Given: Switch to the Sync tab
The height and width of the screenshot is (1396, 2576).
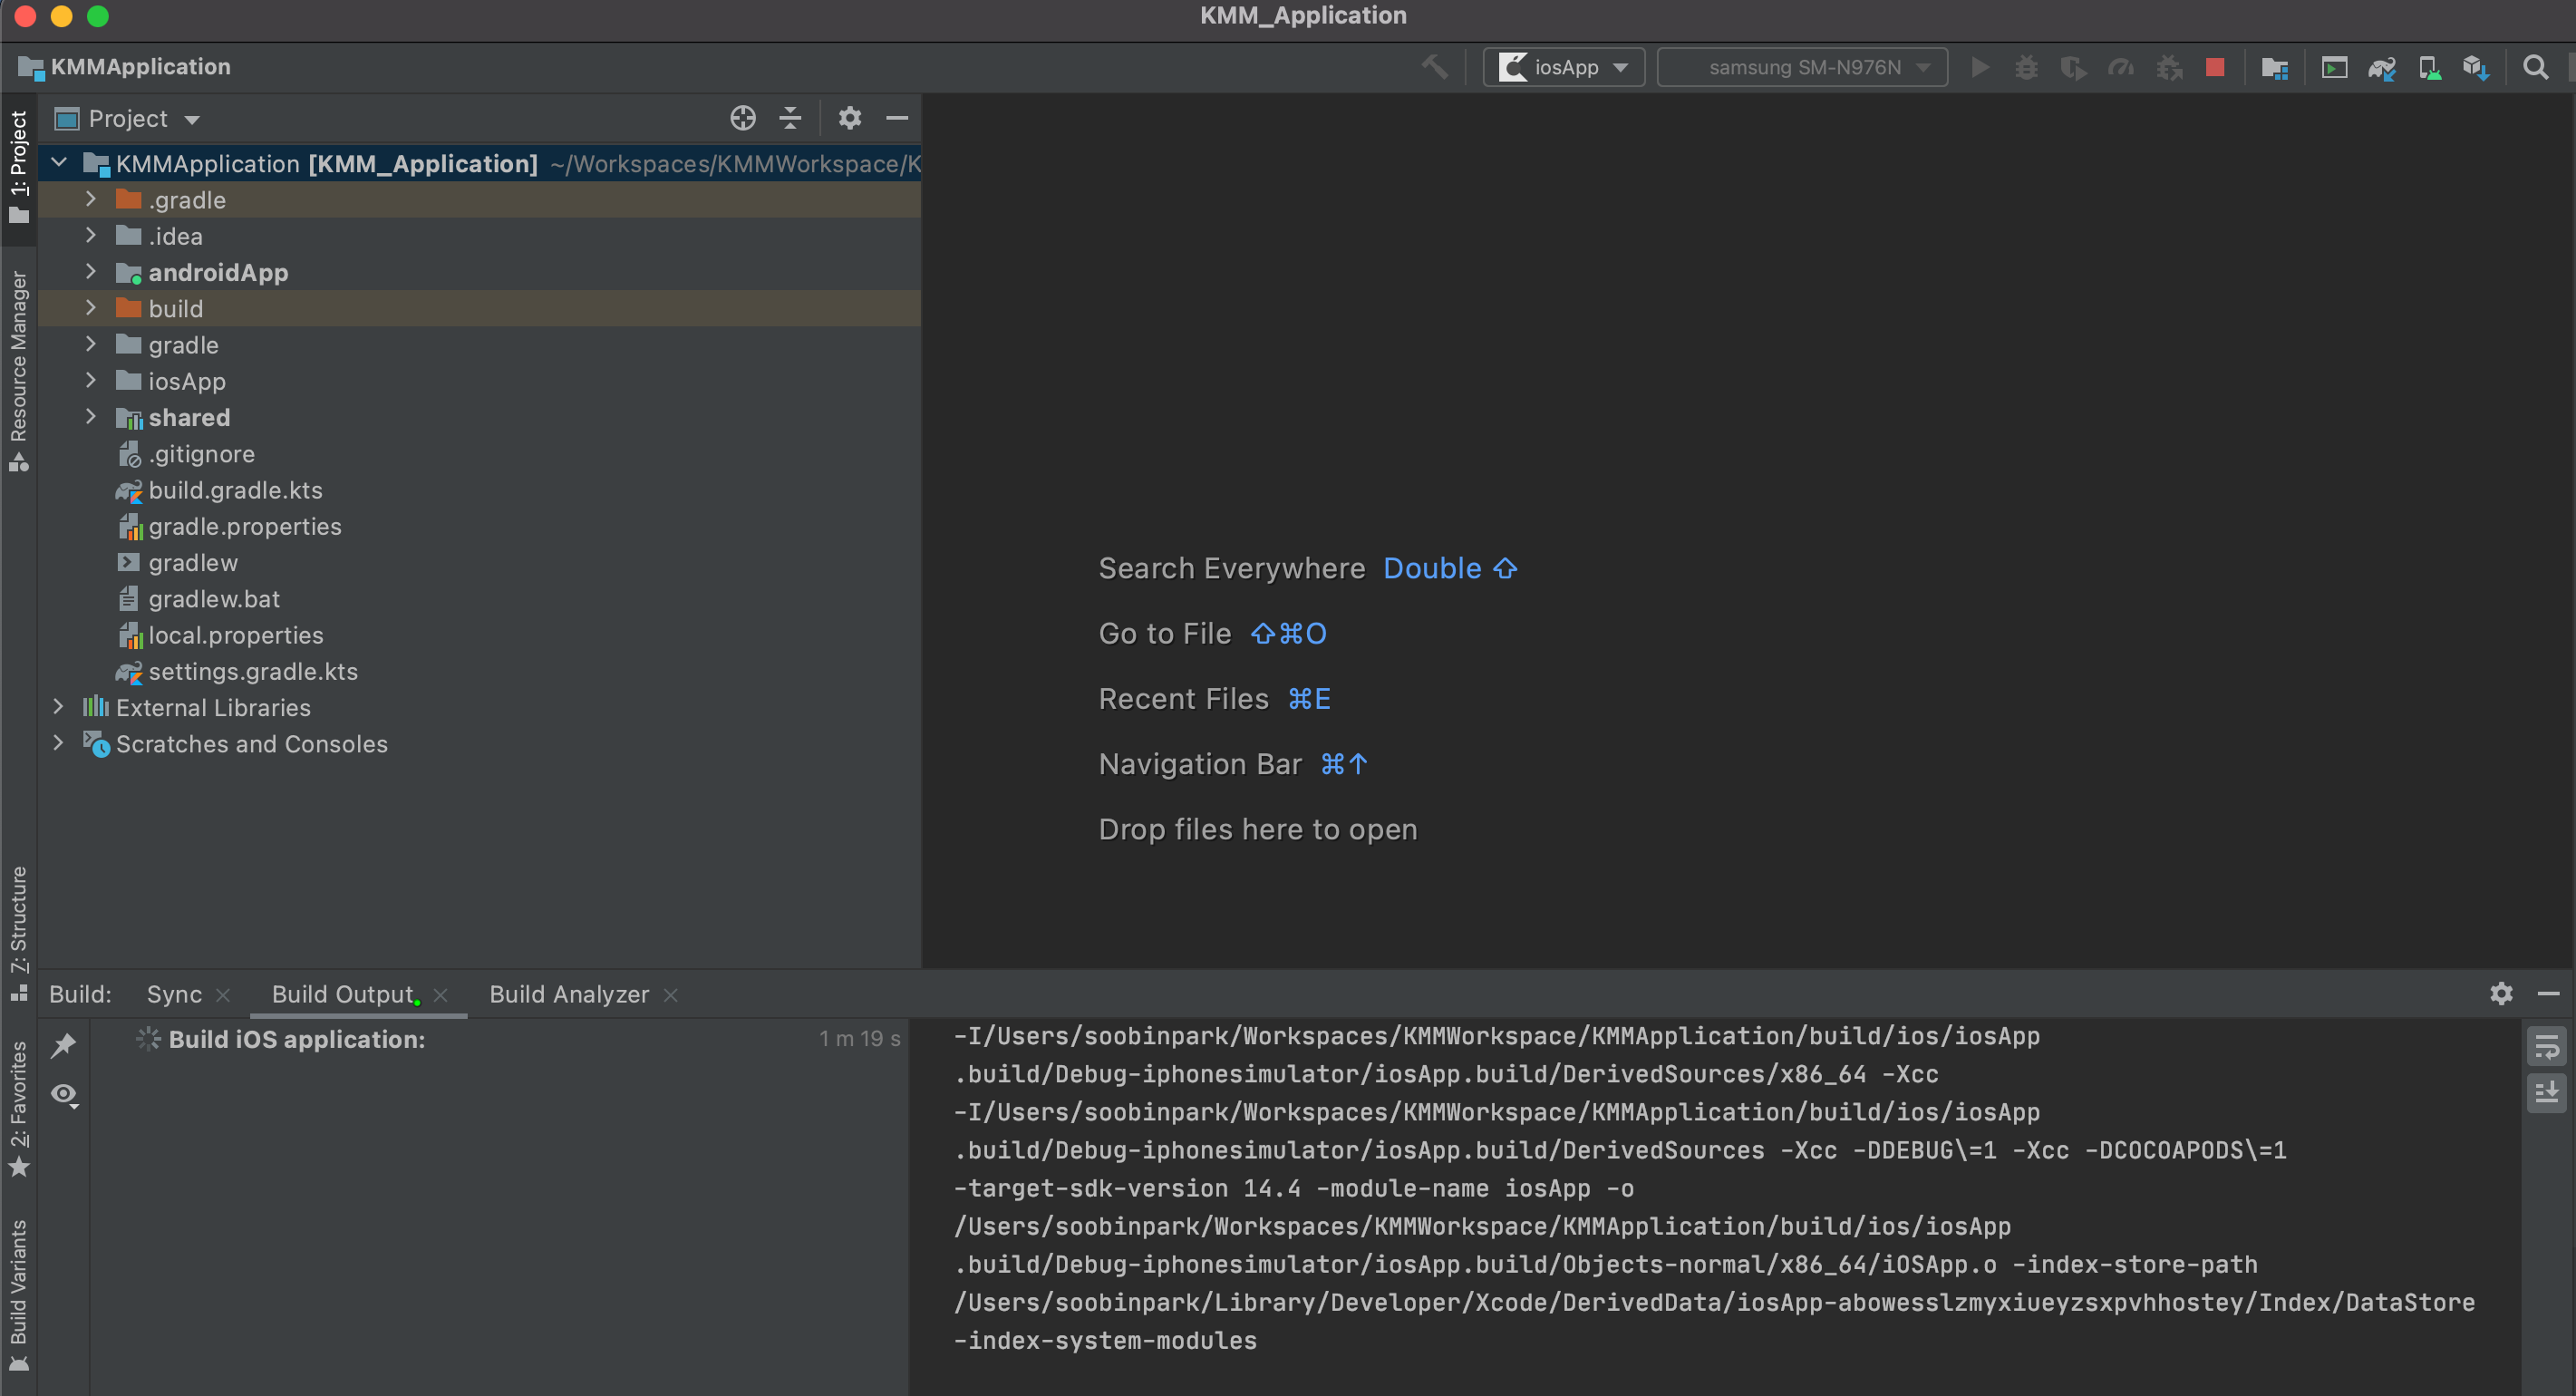Looking at the screenshot, I should (174, 994).
